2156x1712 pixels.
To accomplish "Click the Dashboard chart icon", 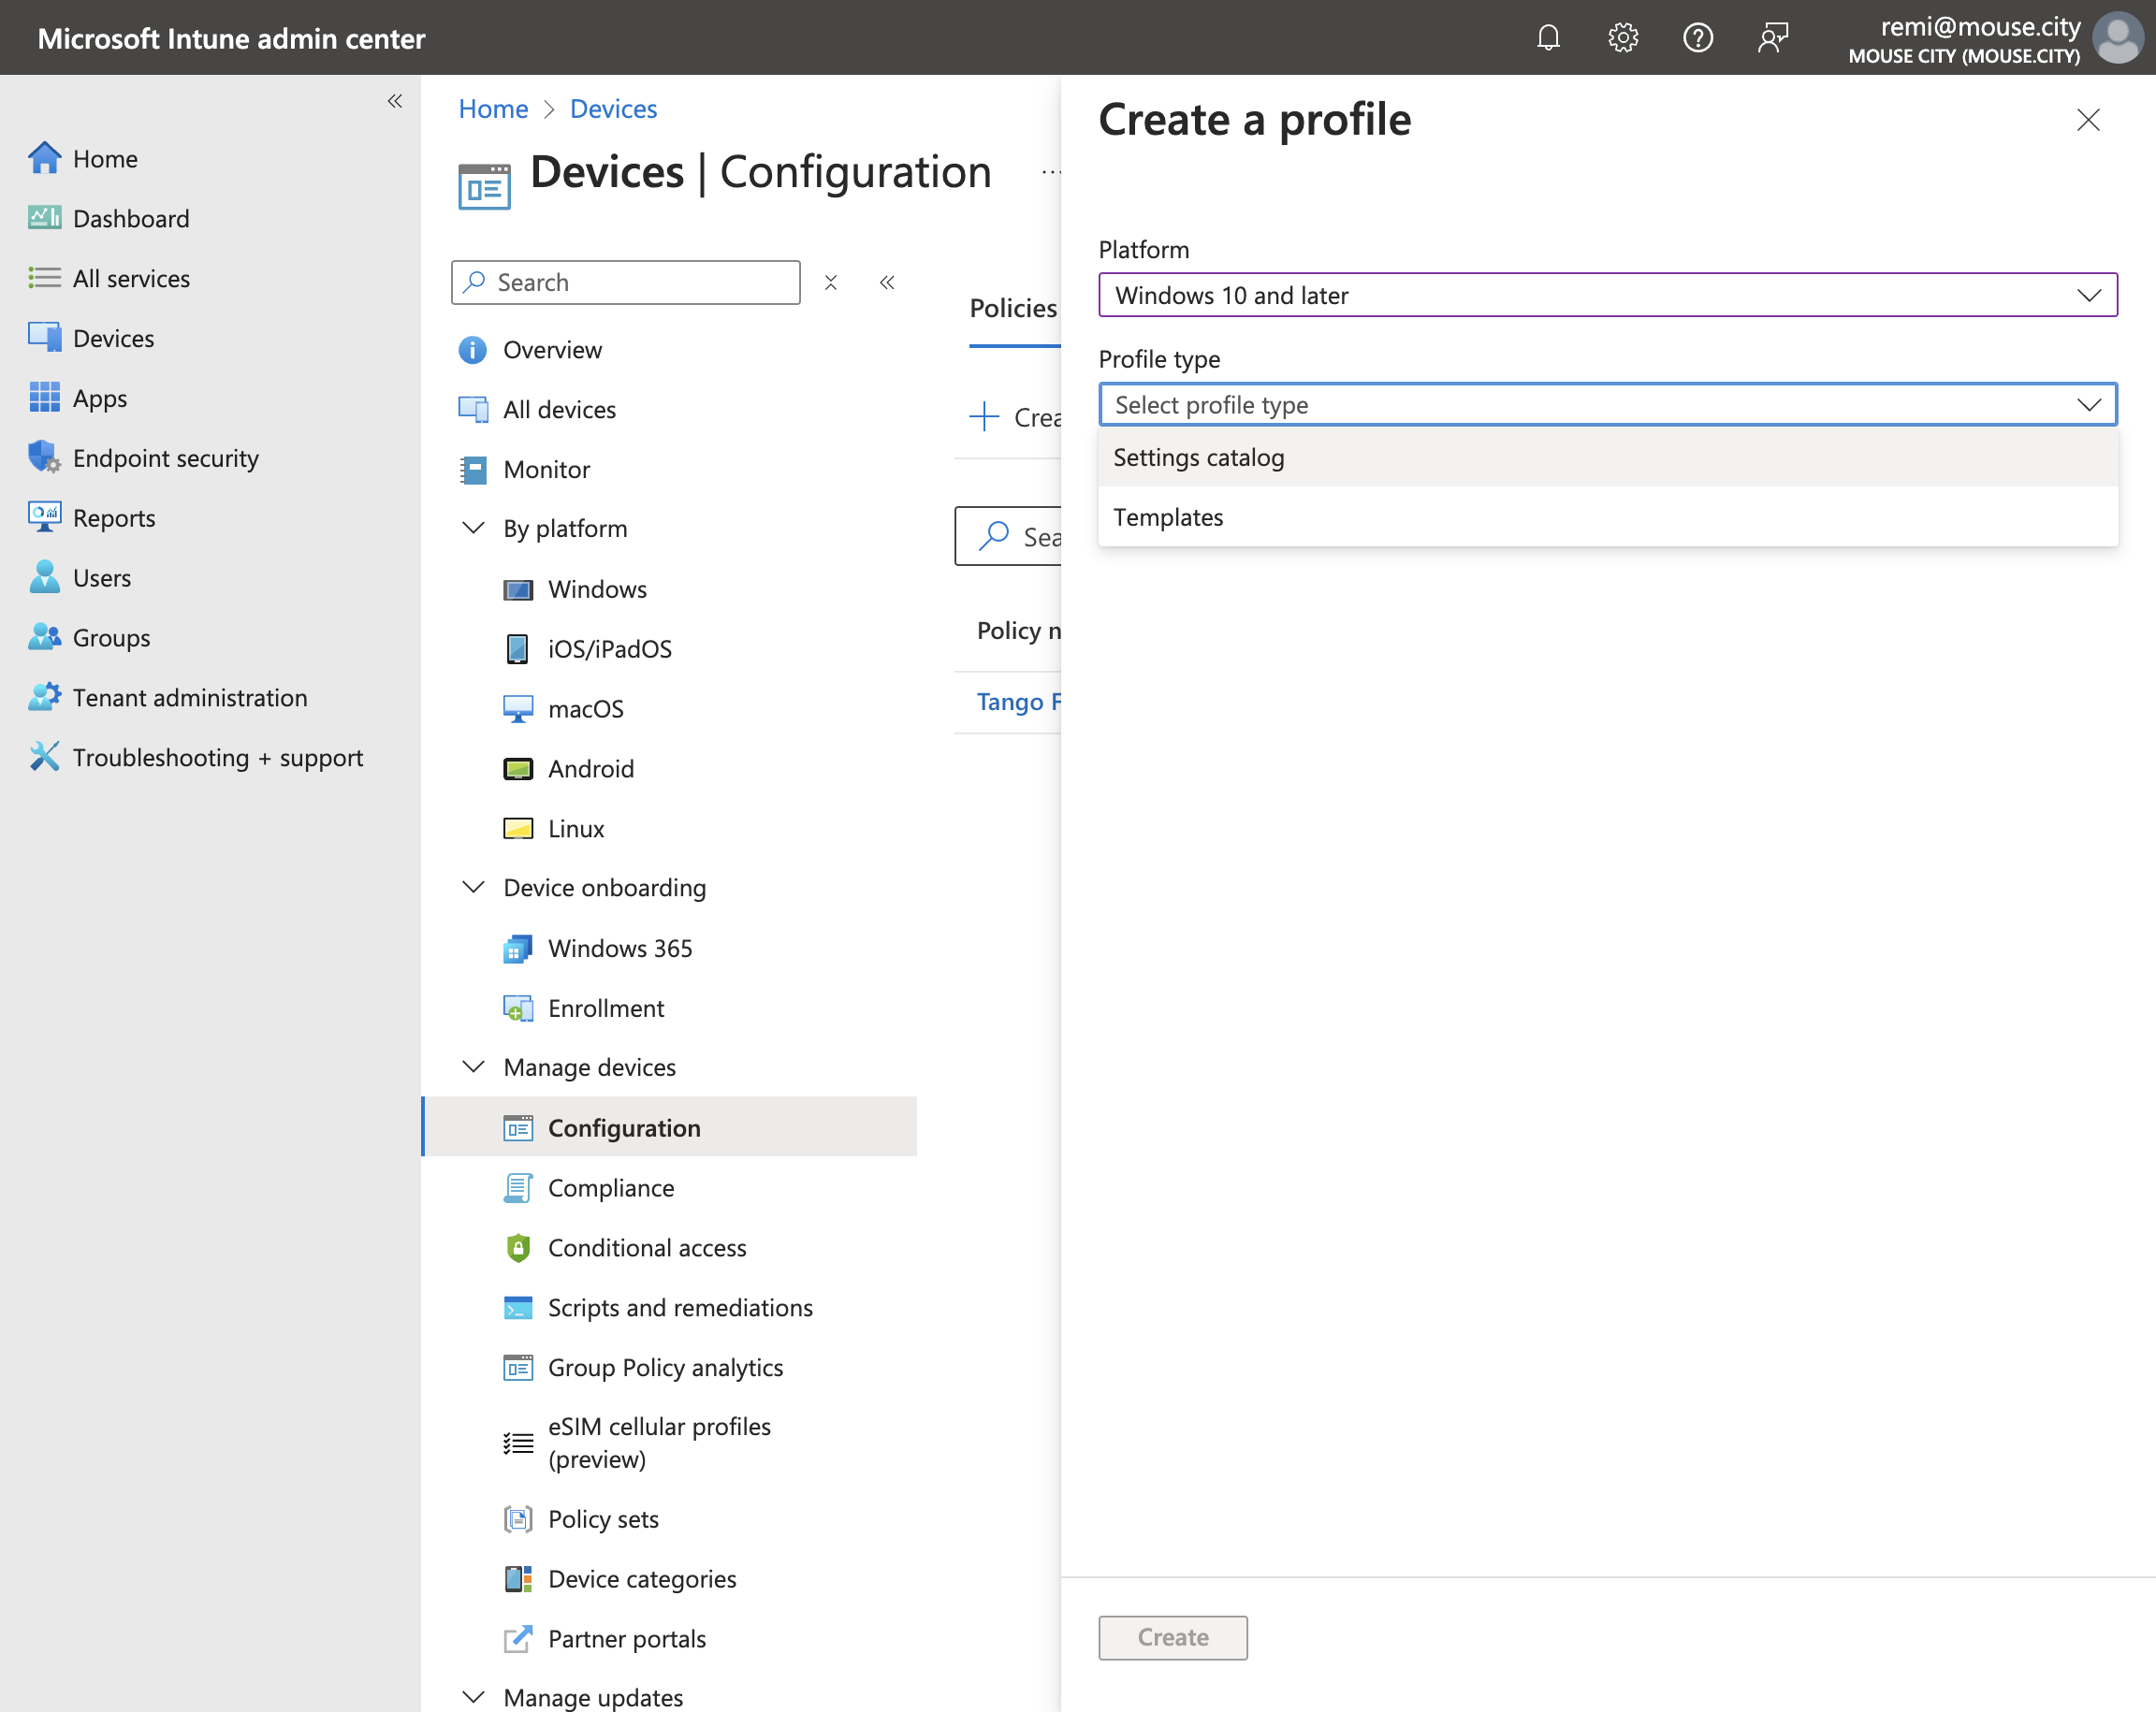I will (44, 218).
